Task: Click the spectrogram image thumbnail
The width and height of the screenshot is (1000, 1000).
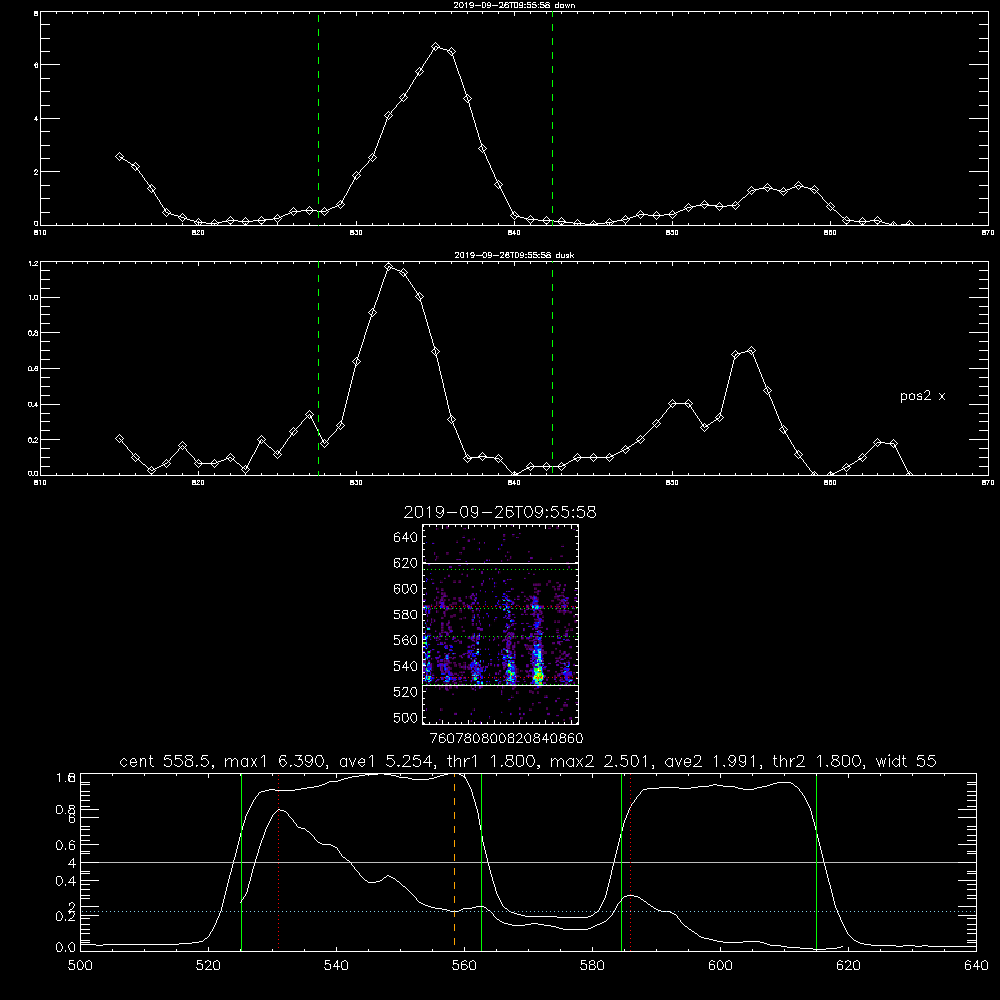Action: [x=501, y=624]
